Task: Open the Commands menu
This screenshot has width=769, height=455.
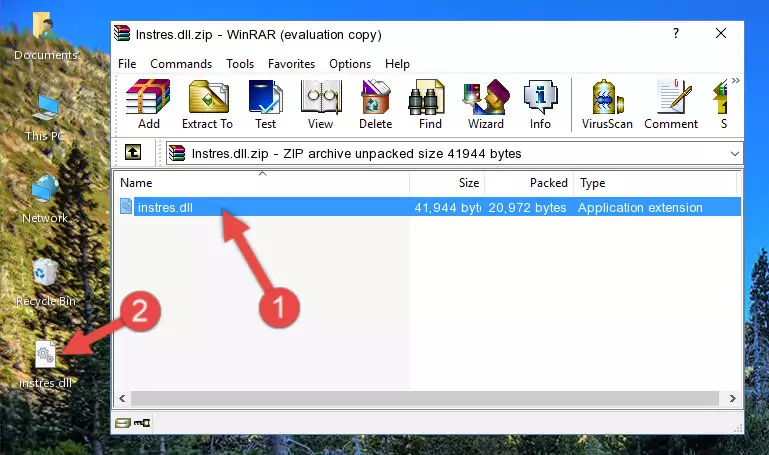Action: 181,64
